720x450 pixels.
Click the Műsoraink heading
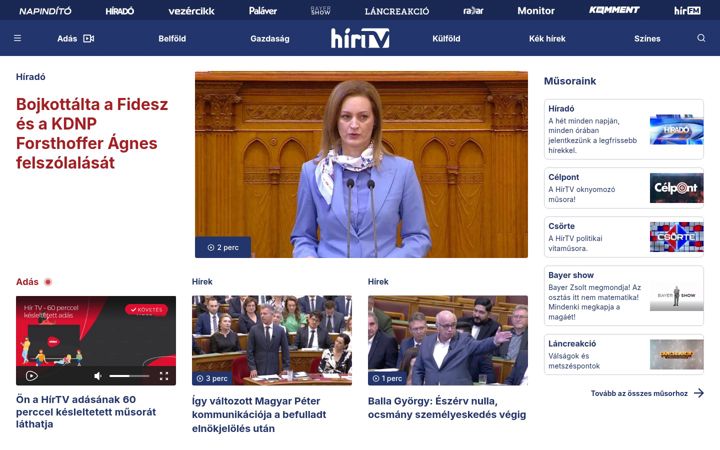(570, 81)
